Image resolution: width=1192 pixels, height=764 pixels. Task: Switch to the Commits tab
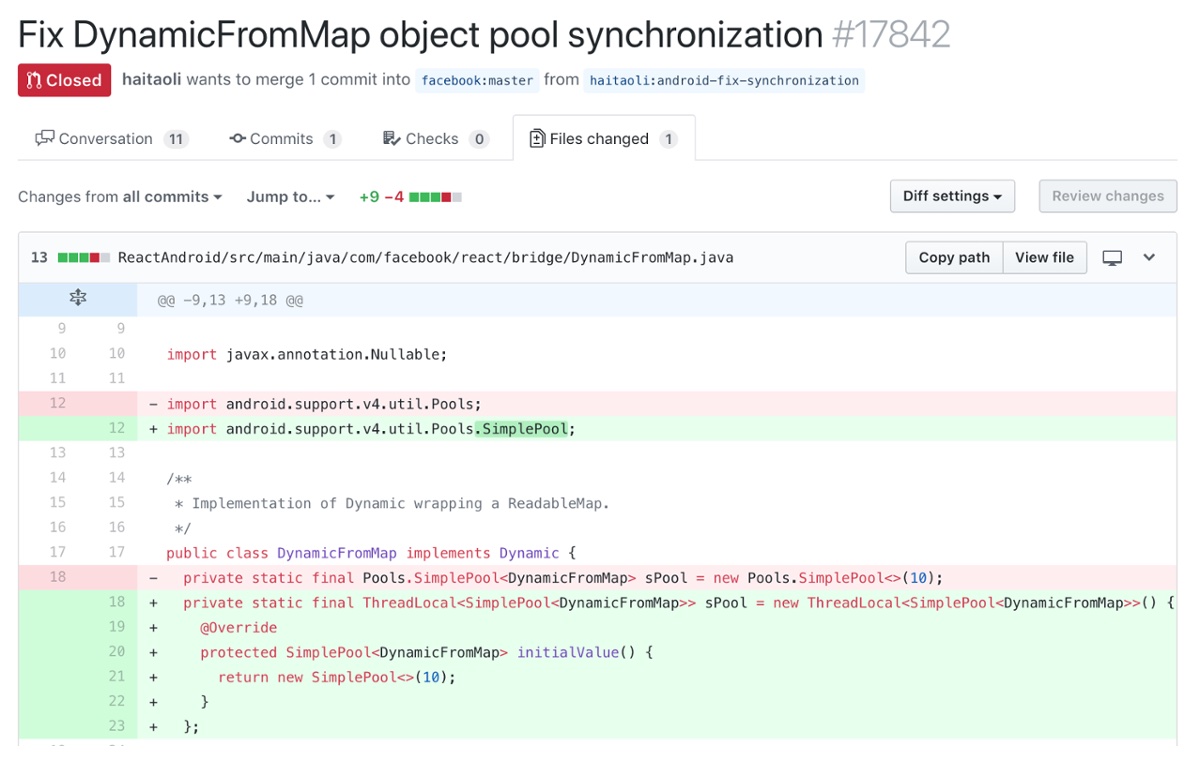pyautogui.click(x=284, y=138)
